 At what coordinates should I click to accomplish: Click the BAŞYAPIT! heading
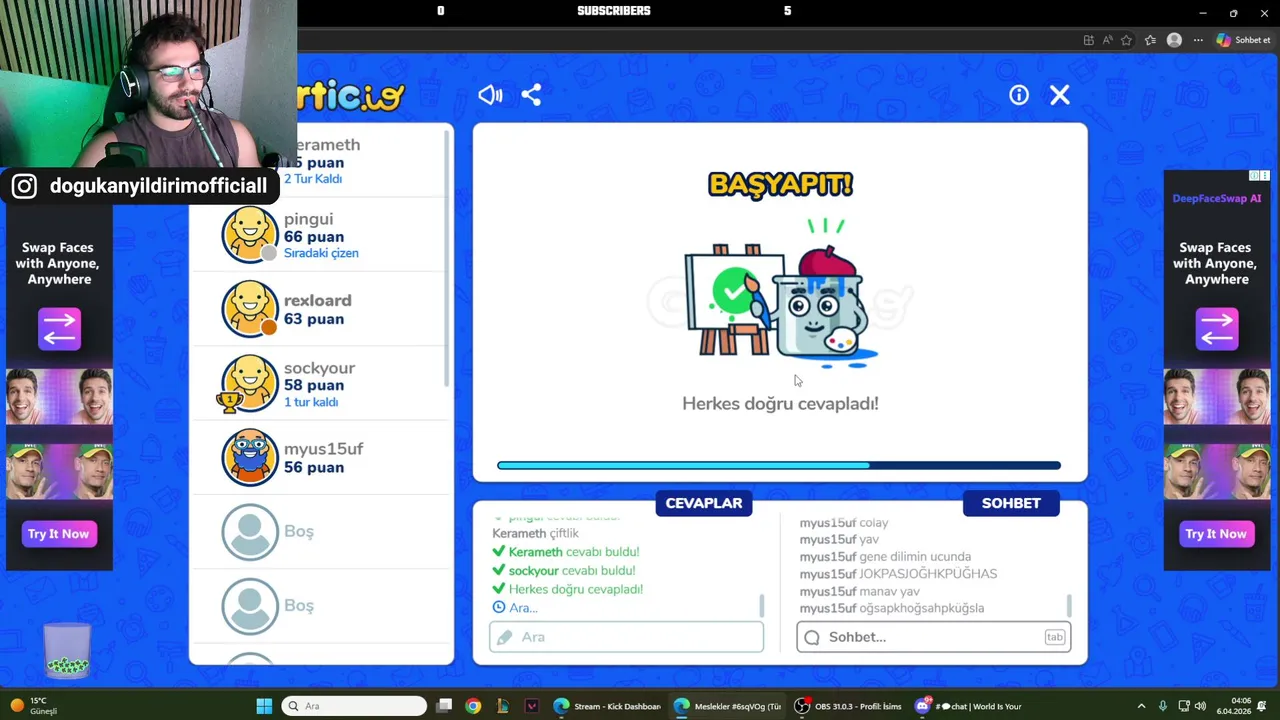pos(780,184)
